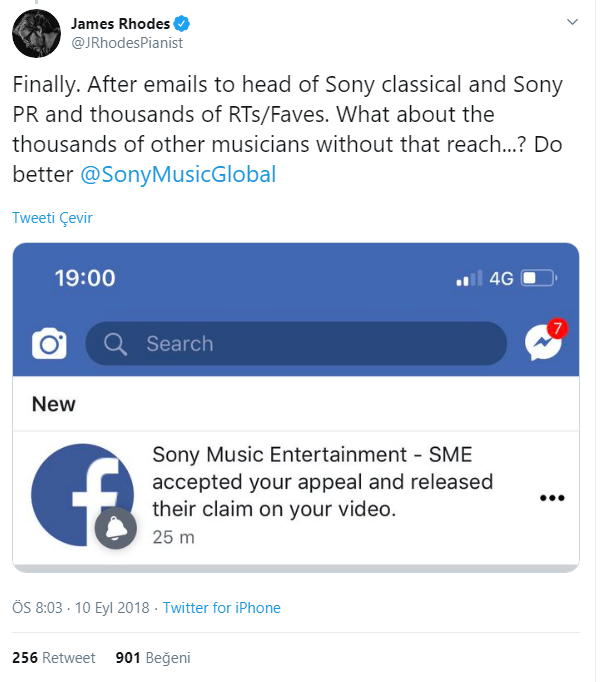Open the tweet options chevron
The image size is (600, 682).
[x=572, y=21]
